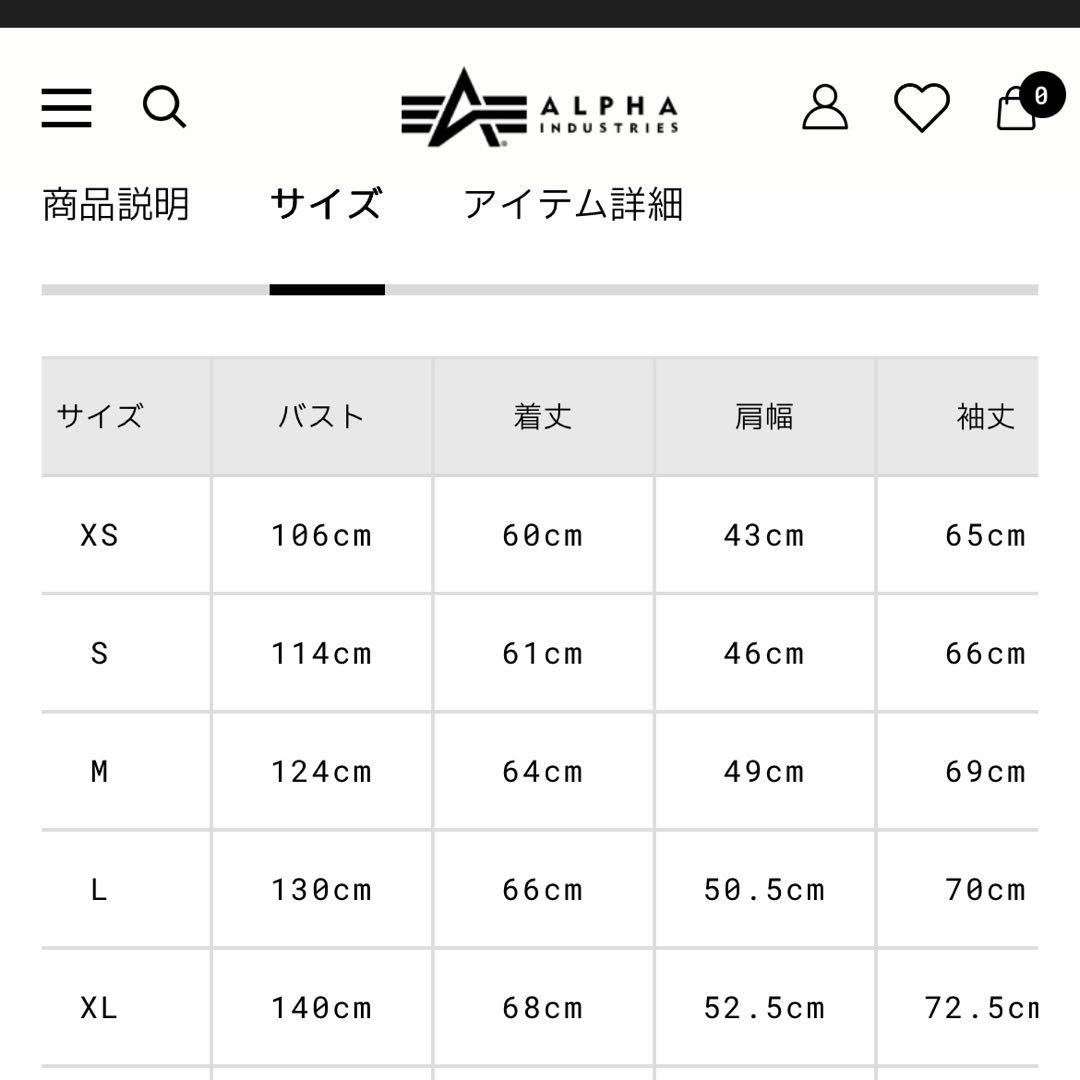Select the 着丈 column header

click(541, 416)
